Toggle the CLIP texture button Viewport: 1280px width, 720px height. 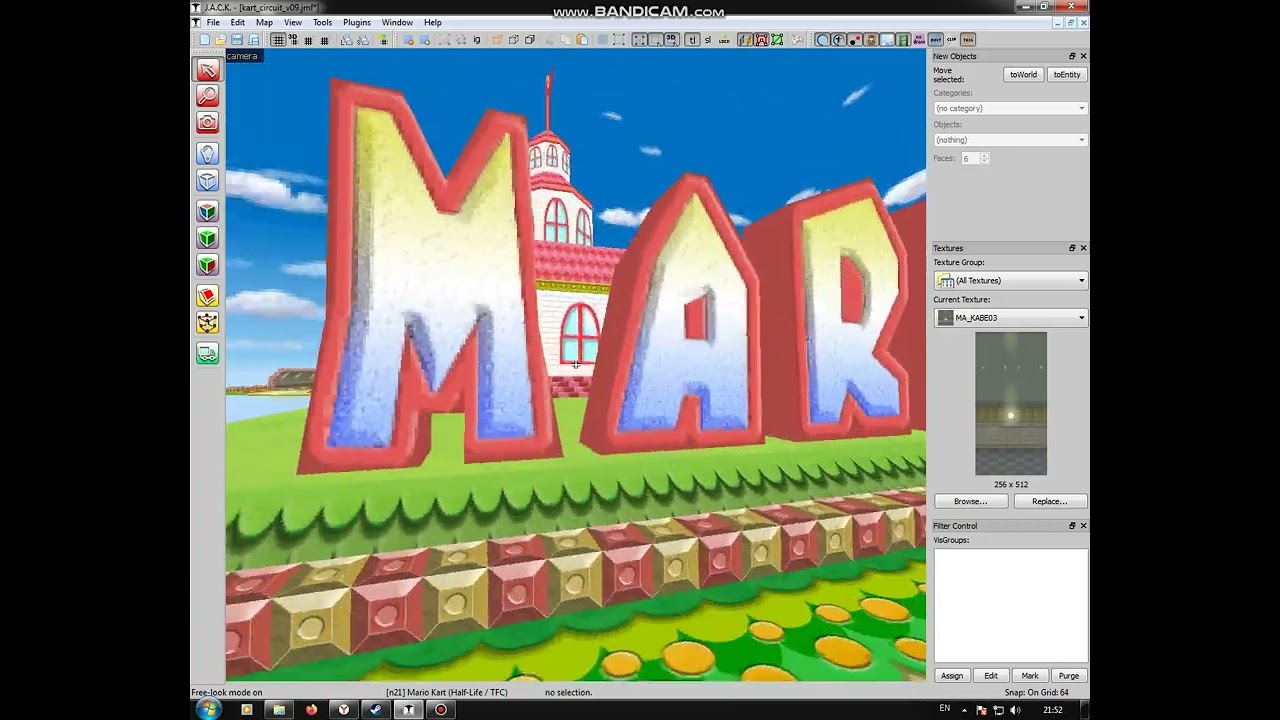[x=951, y=40]
